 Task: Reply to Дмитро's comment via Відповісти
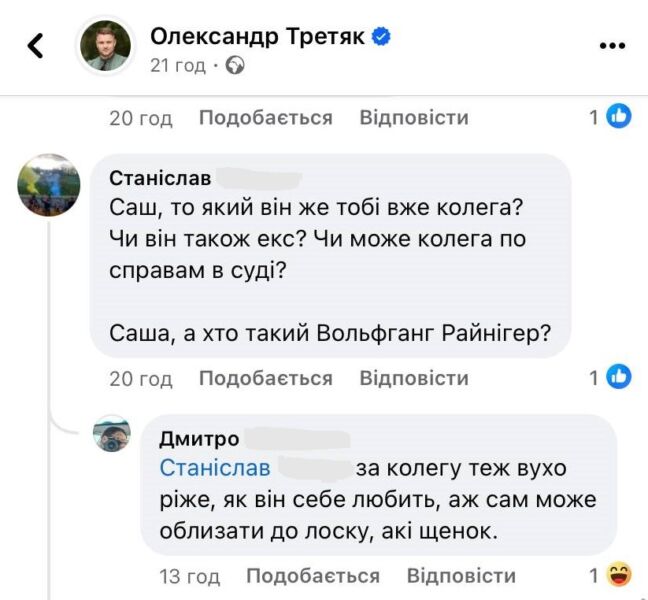point(461,576)
